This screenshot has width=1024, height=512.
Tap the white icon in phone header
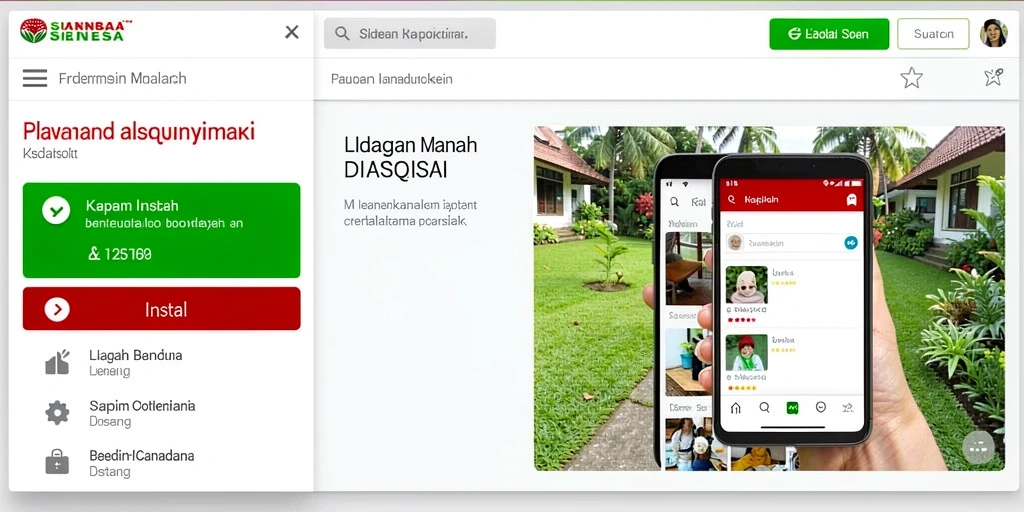[x=851, y=200]
